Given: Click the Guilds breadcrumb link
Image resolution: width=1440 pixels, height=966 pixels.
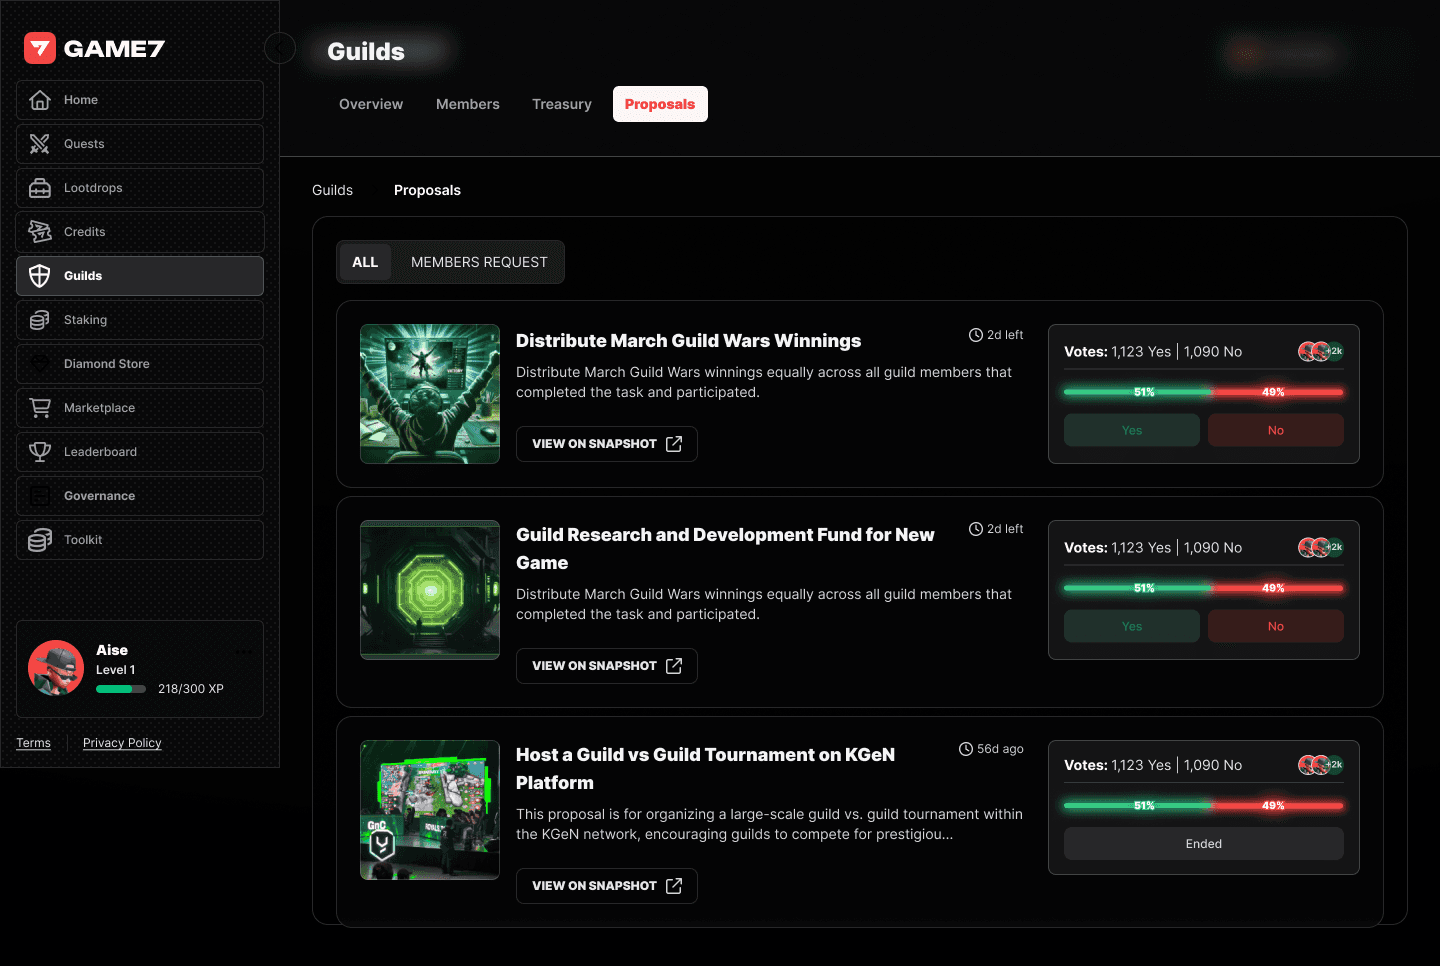Looking at the screenshot, I should pos(332,190).
